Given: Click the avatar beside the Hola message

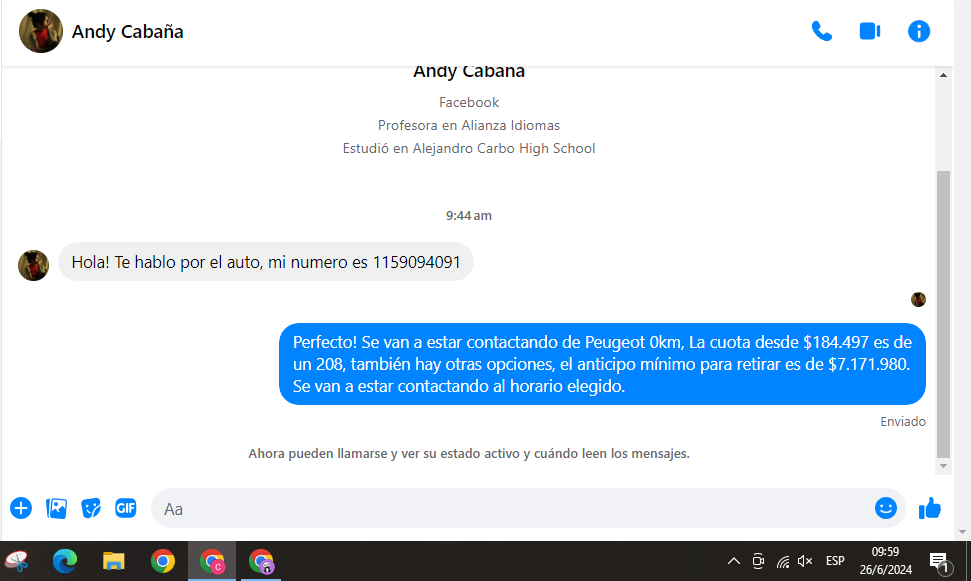Looking at the screenshot, I should pos(33,266).
